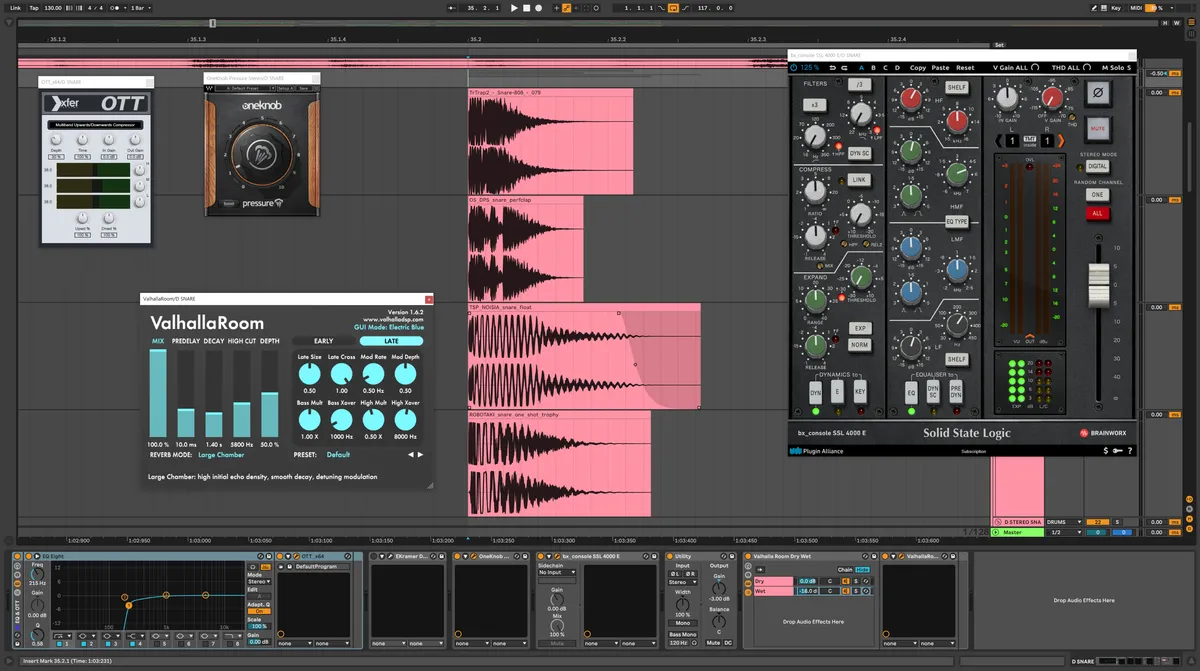Image resolution: width=1200 pixels, height=671 pixels.
Task: Click the Reset button in bx_console toolbar
Action: pos(965,68)
